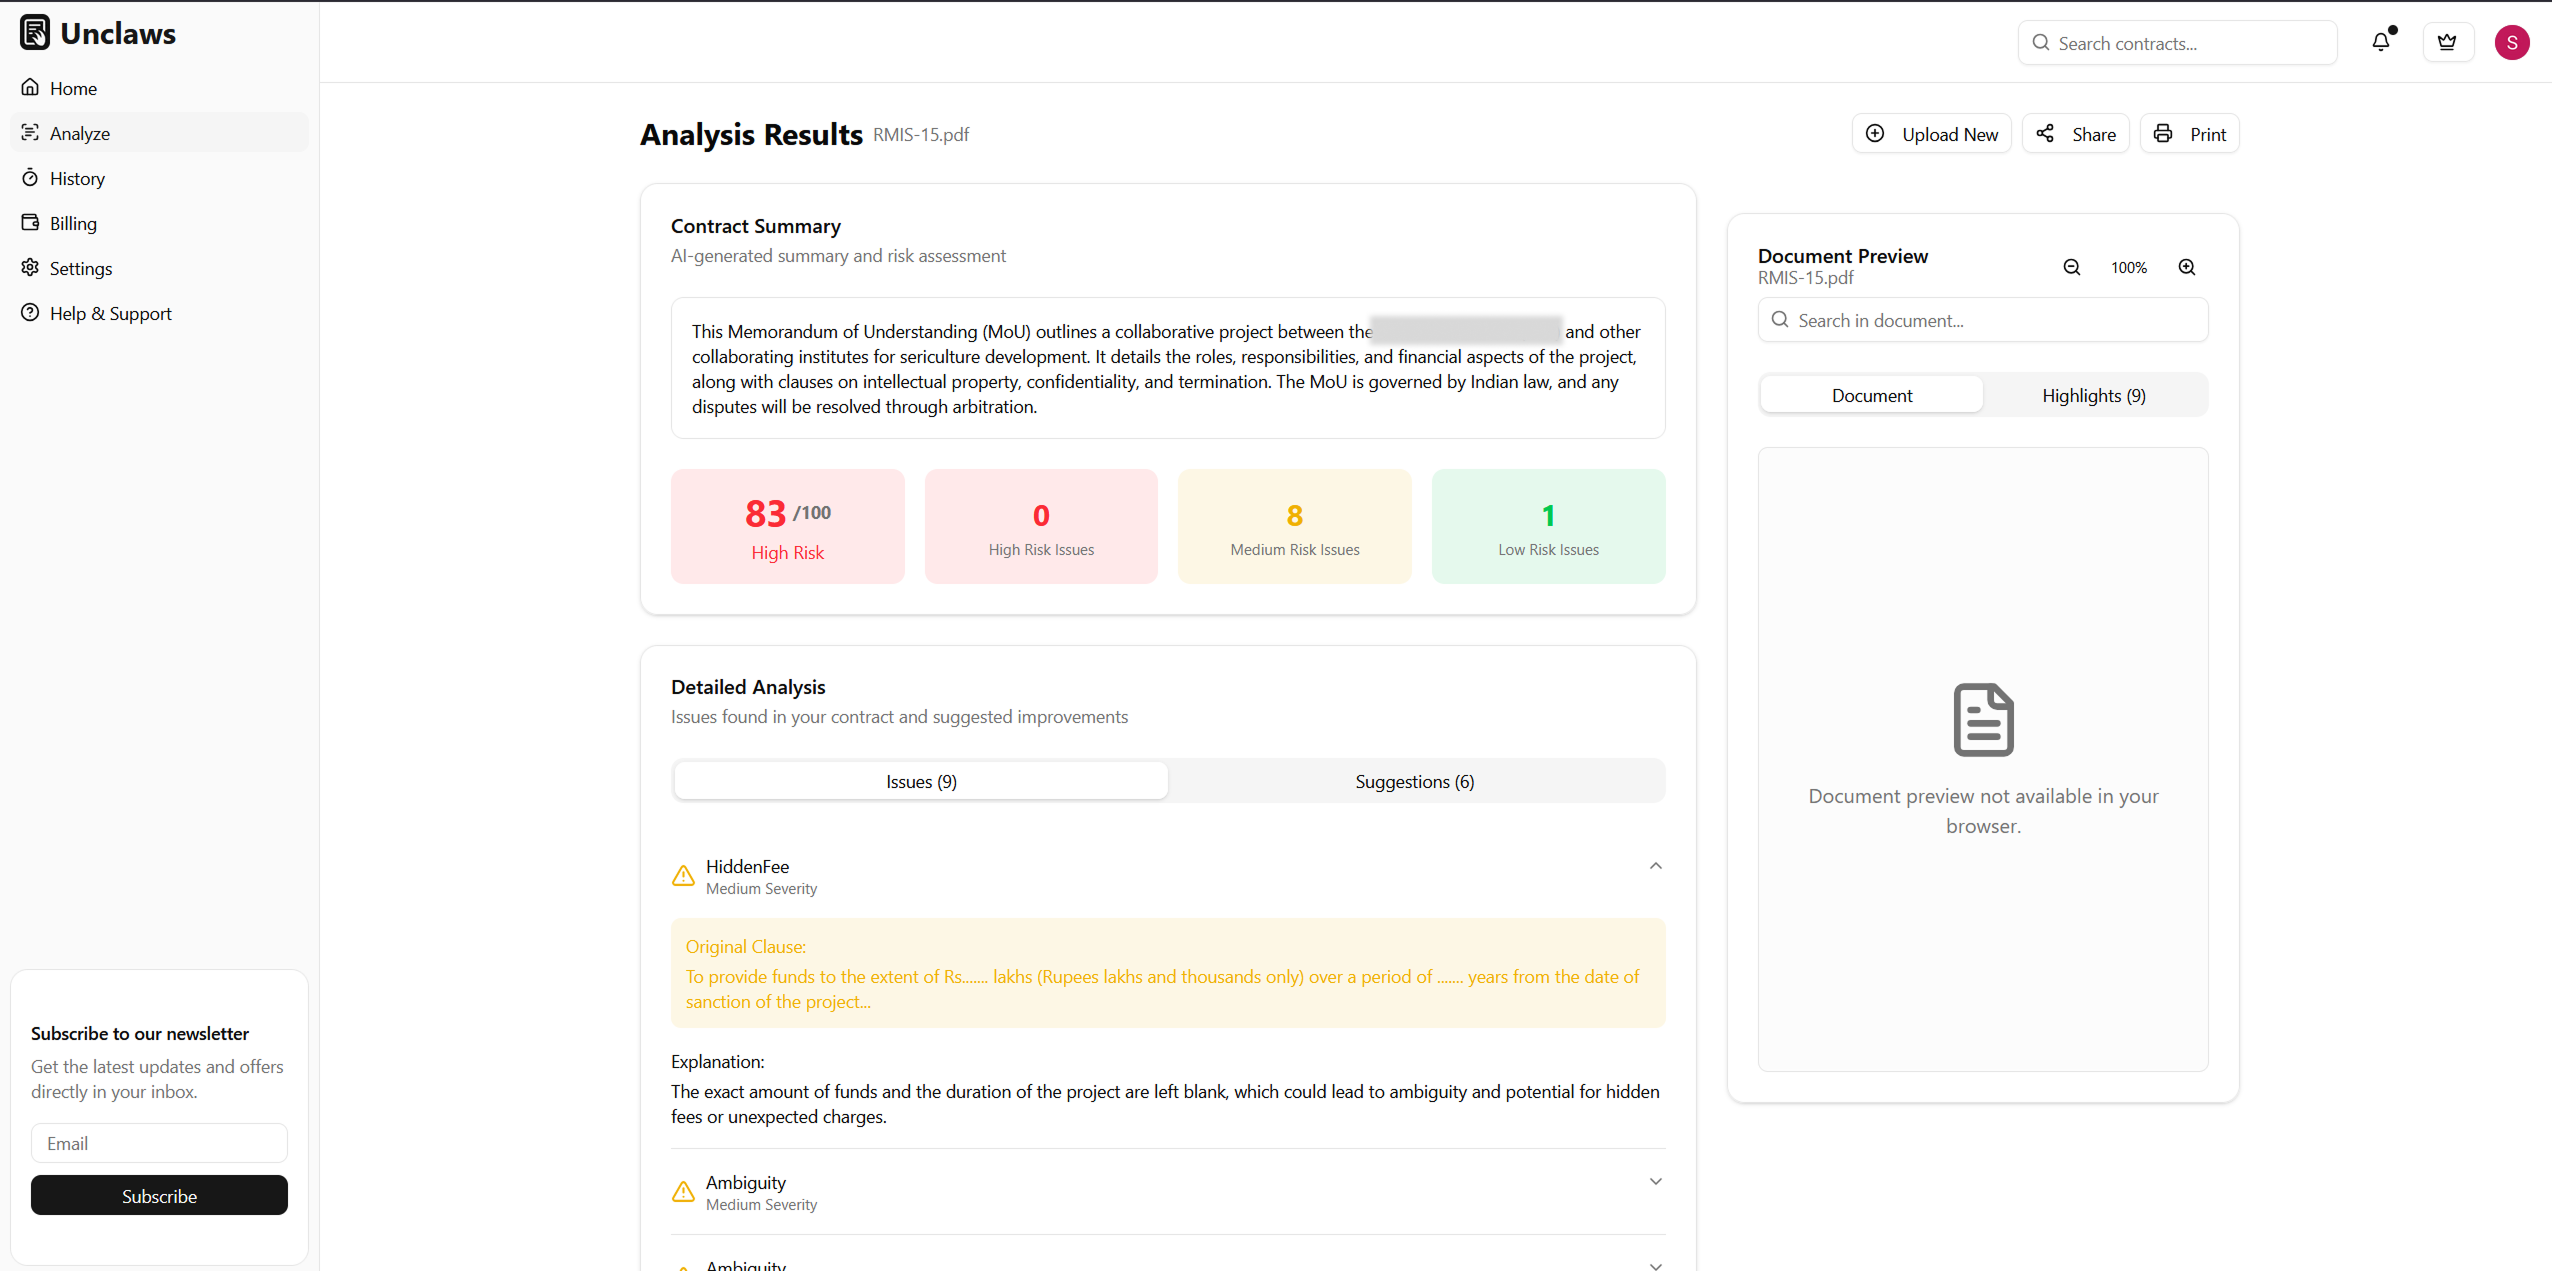The image size is (2552, 1271).
Task: Click the High Risk Issues card
Action: click(x=1041, y=526)
